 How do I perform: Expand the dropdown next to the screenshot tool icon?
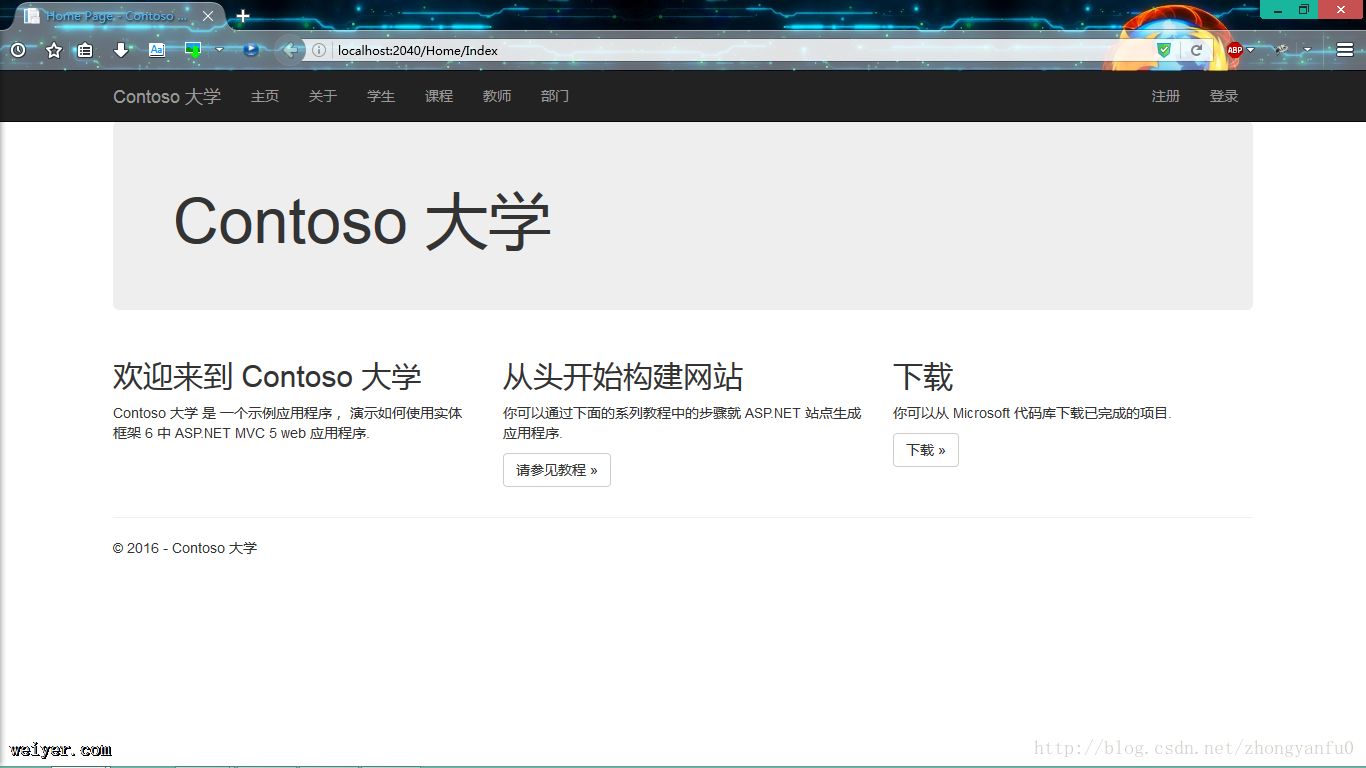point(219,50)
